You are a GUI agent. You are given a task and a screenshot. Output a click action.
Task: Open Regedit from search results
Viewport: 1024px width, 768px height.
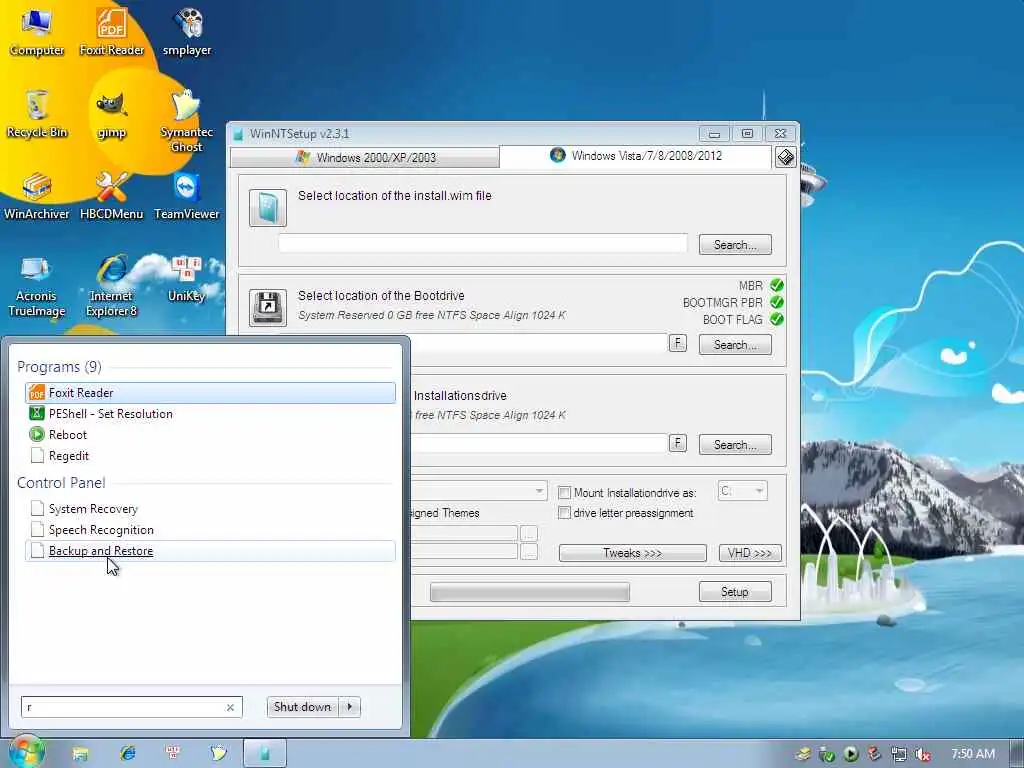(x=210, y=455)
